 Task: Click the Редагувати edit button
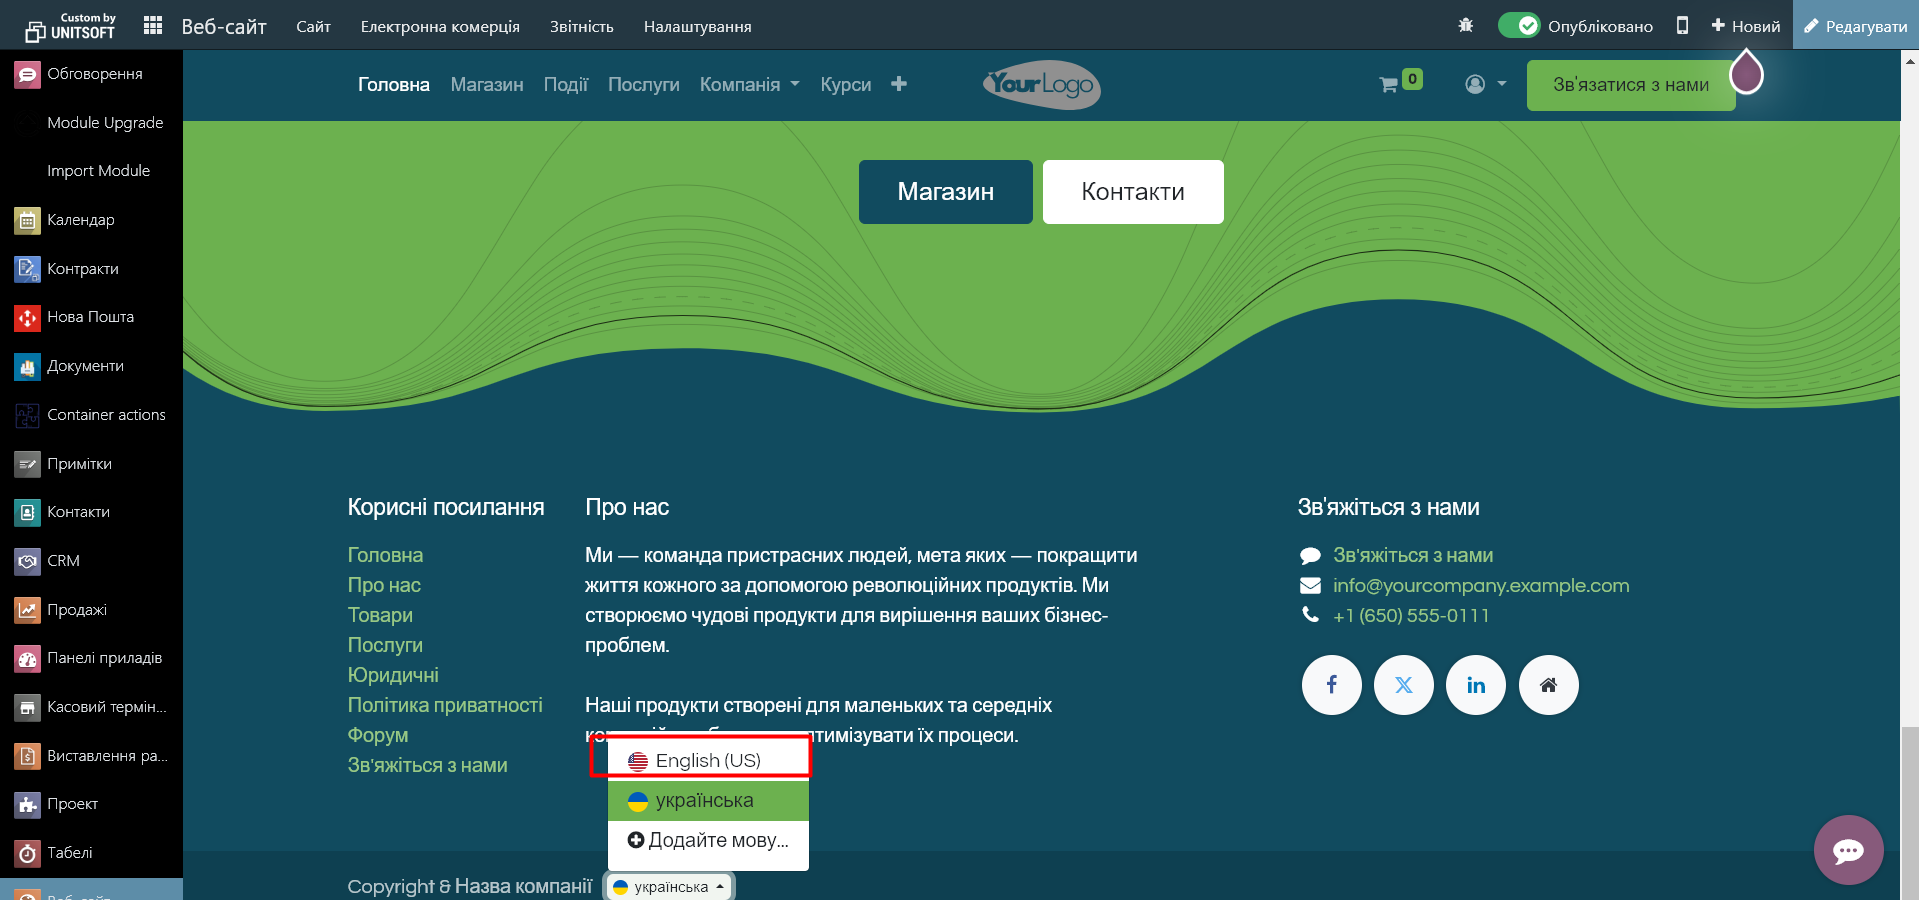1855,26
